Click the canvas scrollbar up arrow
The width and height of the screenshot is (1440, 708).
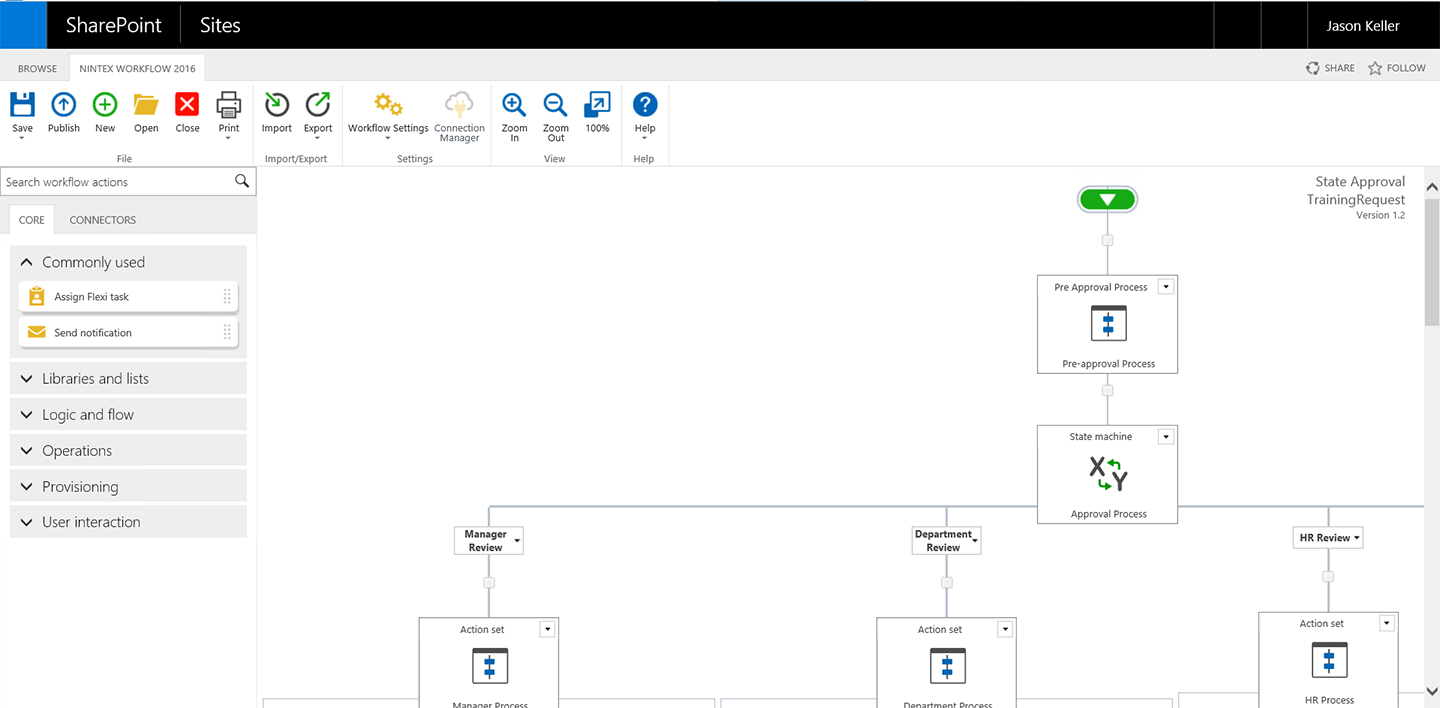tap(1432, 187)
